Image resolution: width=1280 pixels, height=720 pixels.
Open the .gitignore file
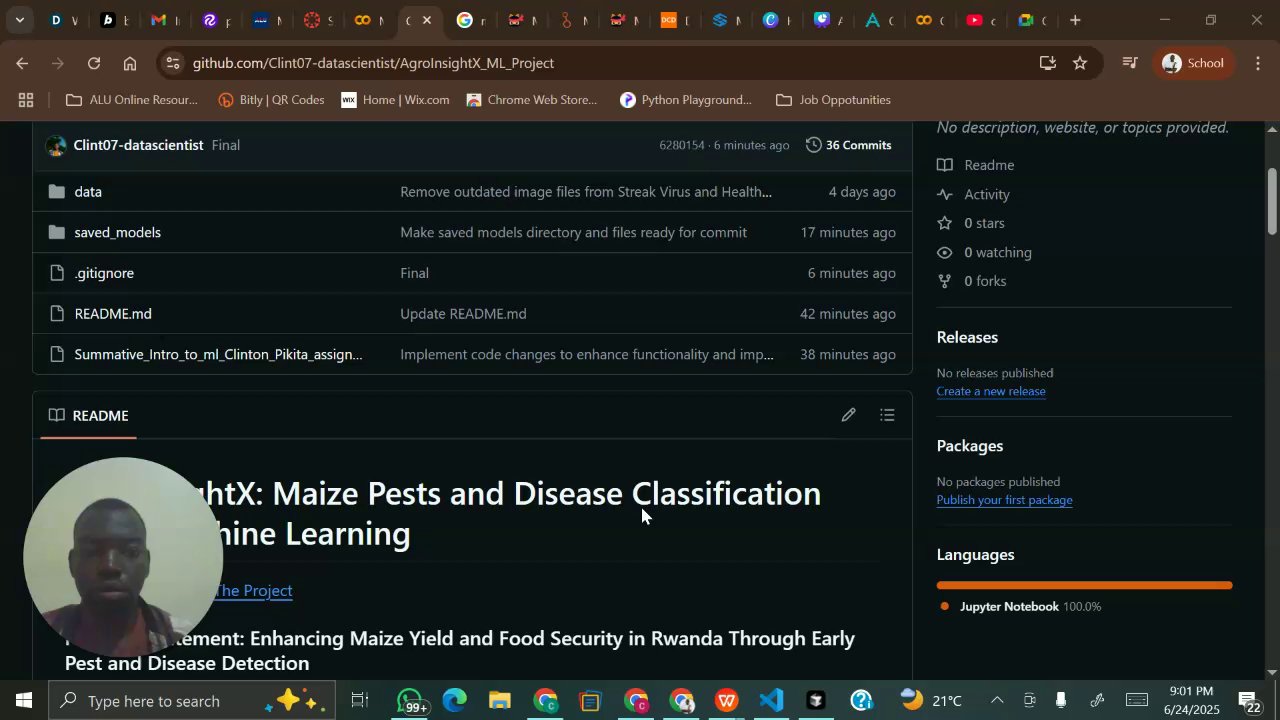[x=104, y=273]
